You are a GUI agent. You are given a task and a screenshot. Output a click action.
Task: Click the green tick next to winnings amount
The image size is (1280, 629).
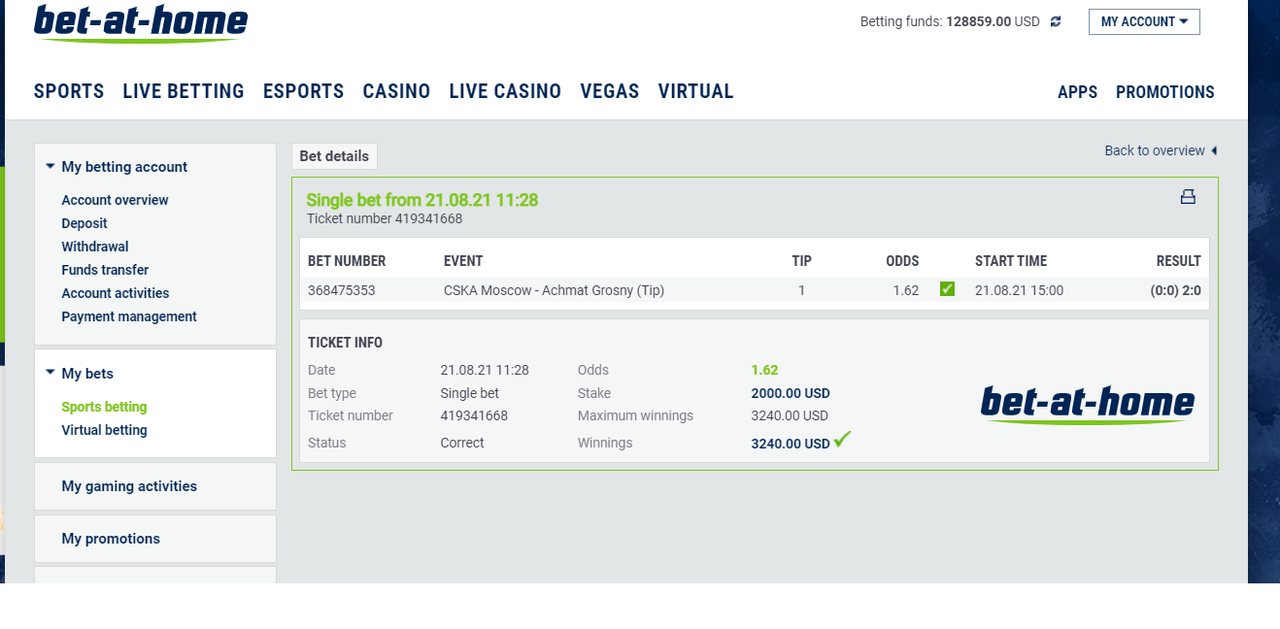(x=842, y=439)
